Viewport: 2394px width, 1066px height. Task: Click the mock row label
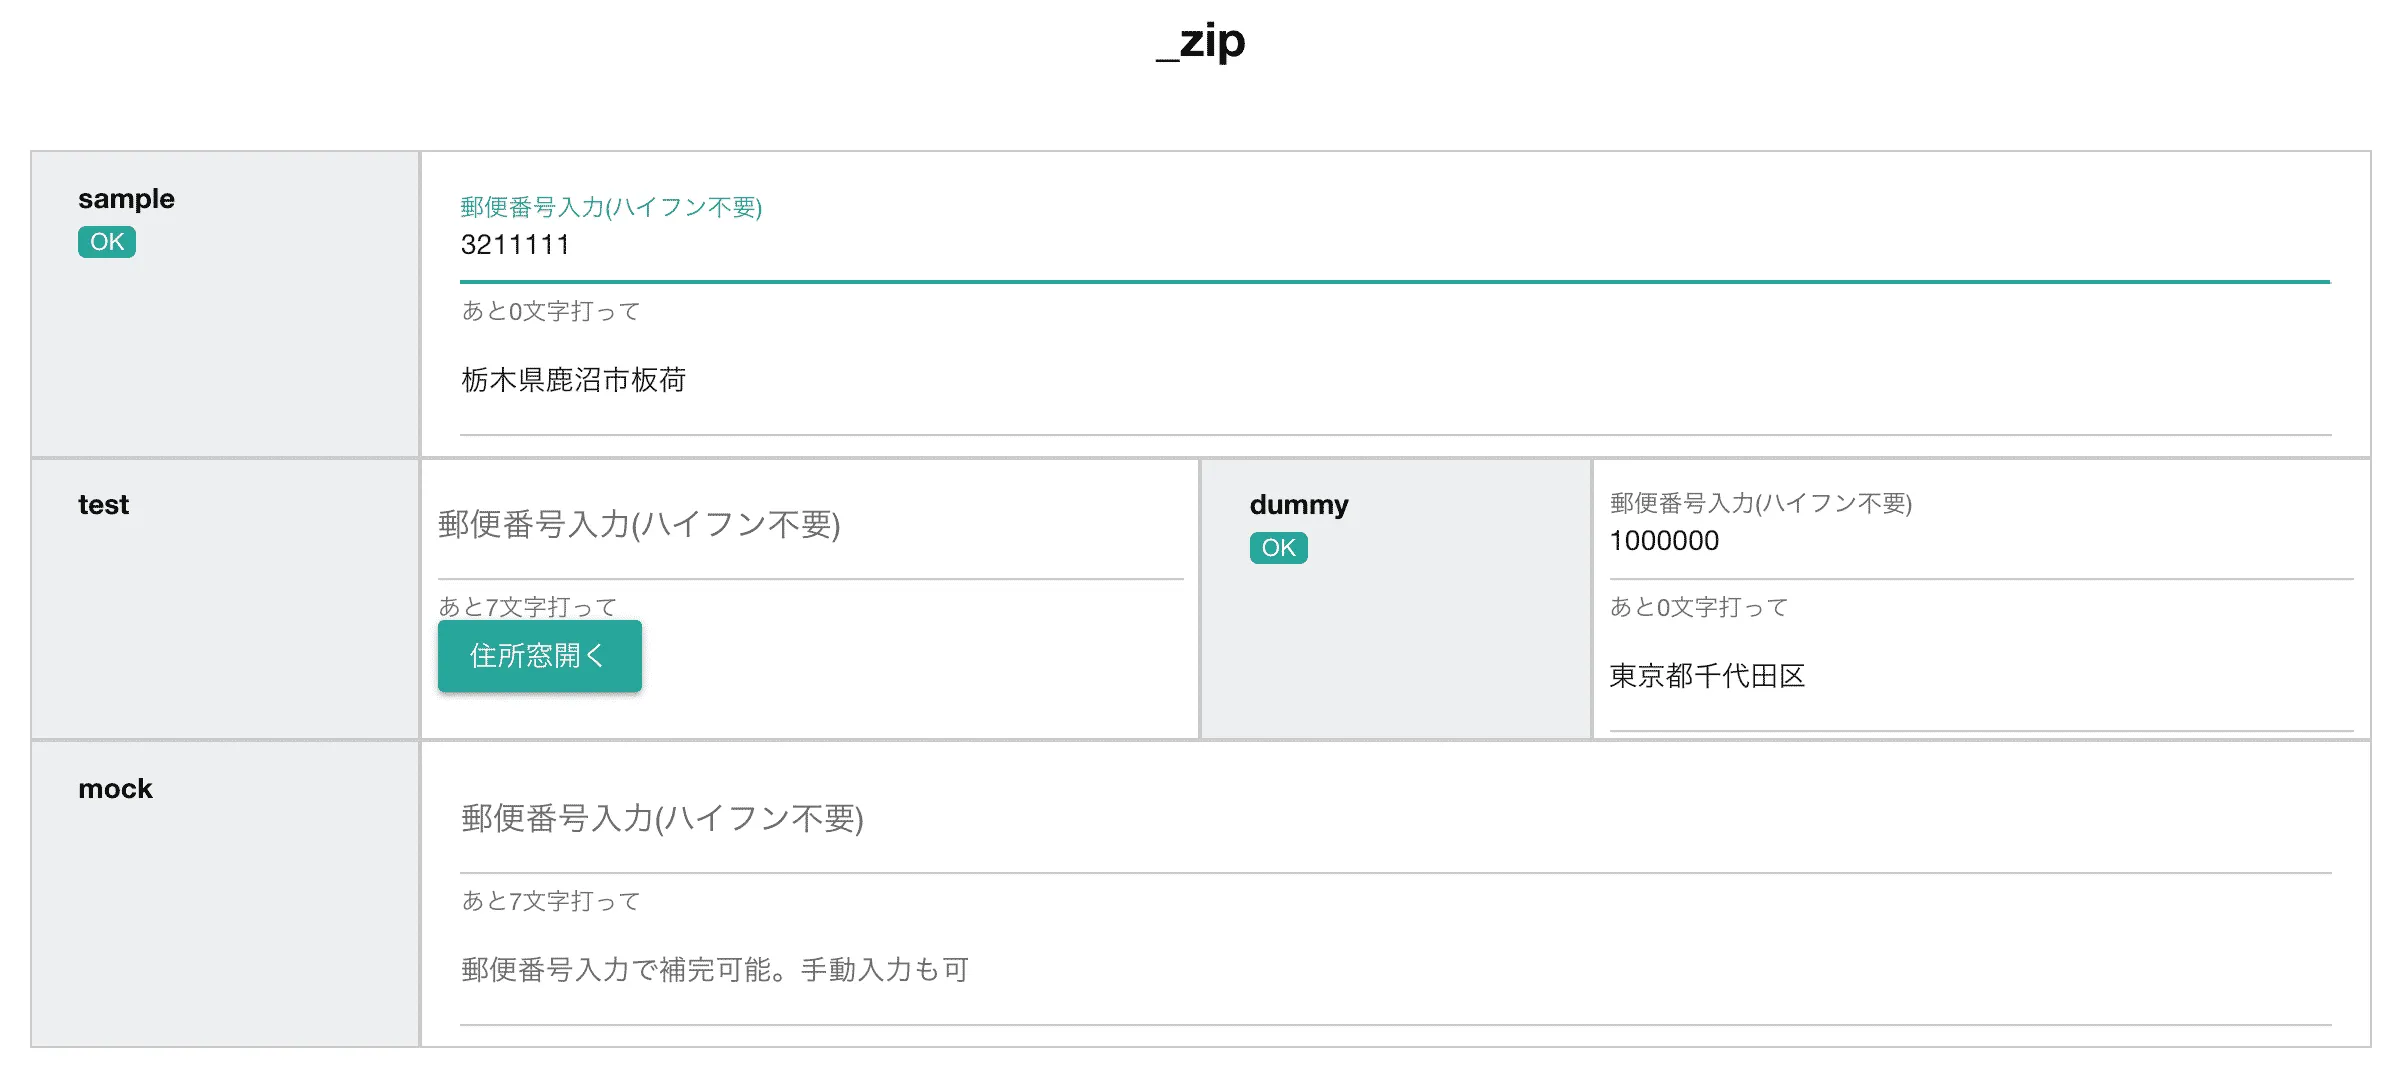click(x=114, y=788)
